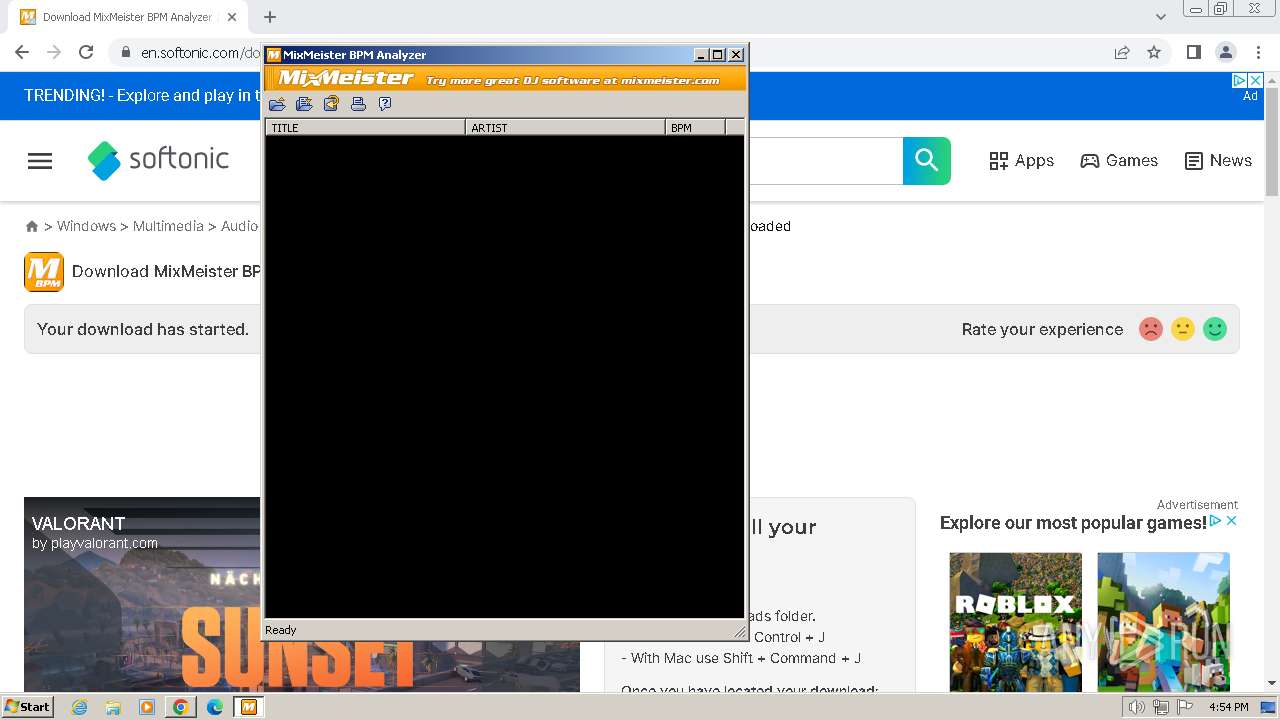Click the Chrome forward arrow

coord(54,52)
